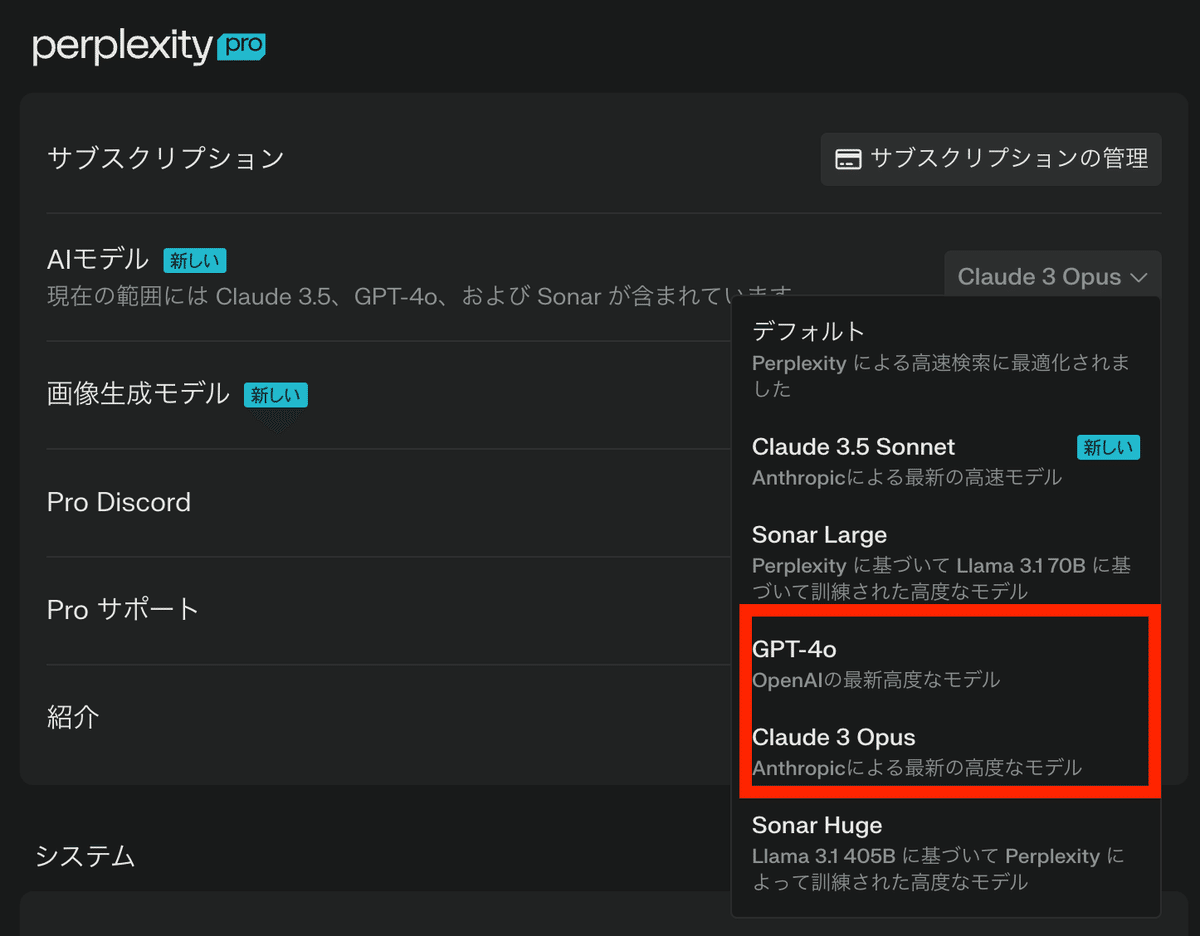This screenshot has height=936, width=1200.
Task: Click the Pro サポート row
Action: click(x=123, y=609)
